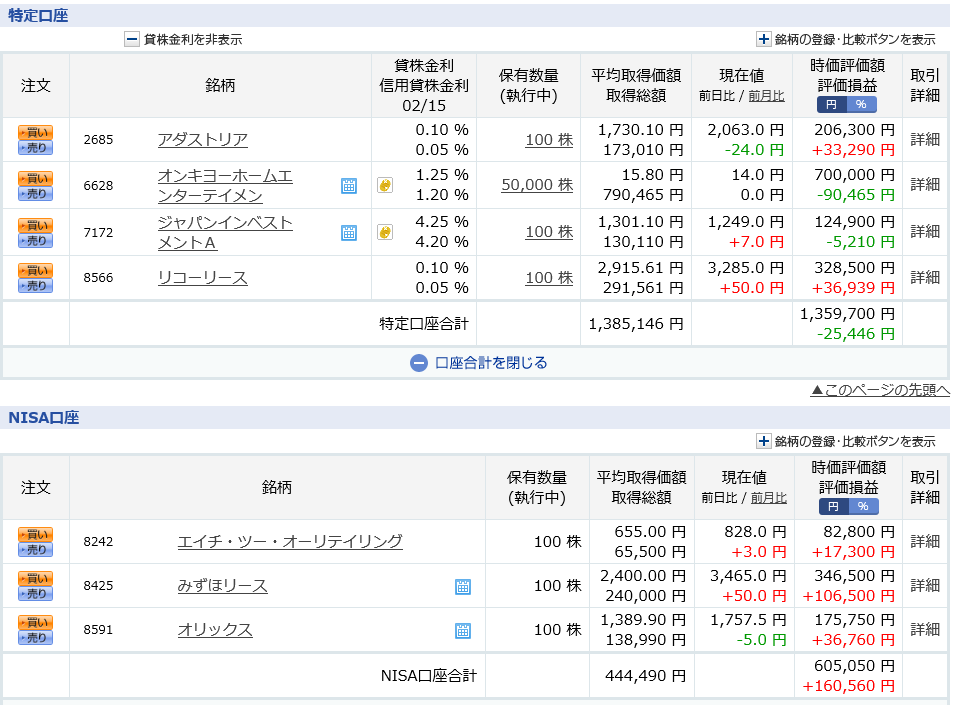The height and width of the screenshot is (705, 955).
Task: Click 売り button for エイチ・ツー・オーリテイリング row
Action: point(35,550)
